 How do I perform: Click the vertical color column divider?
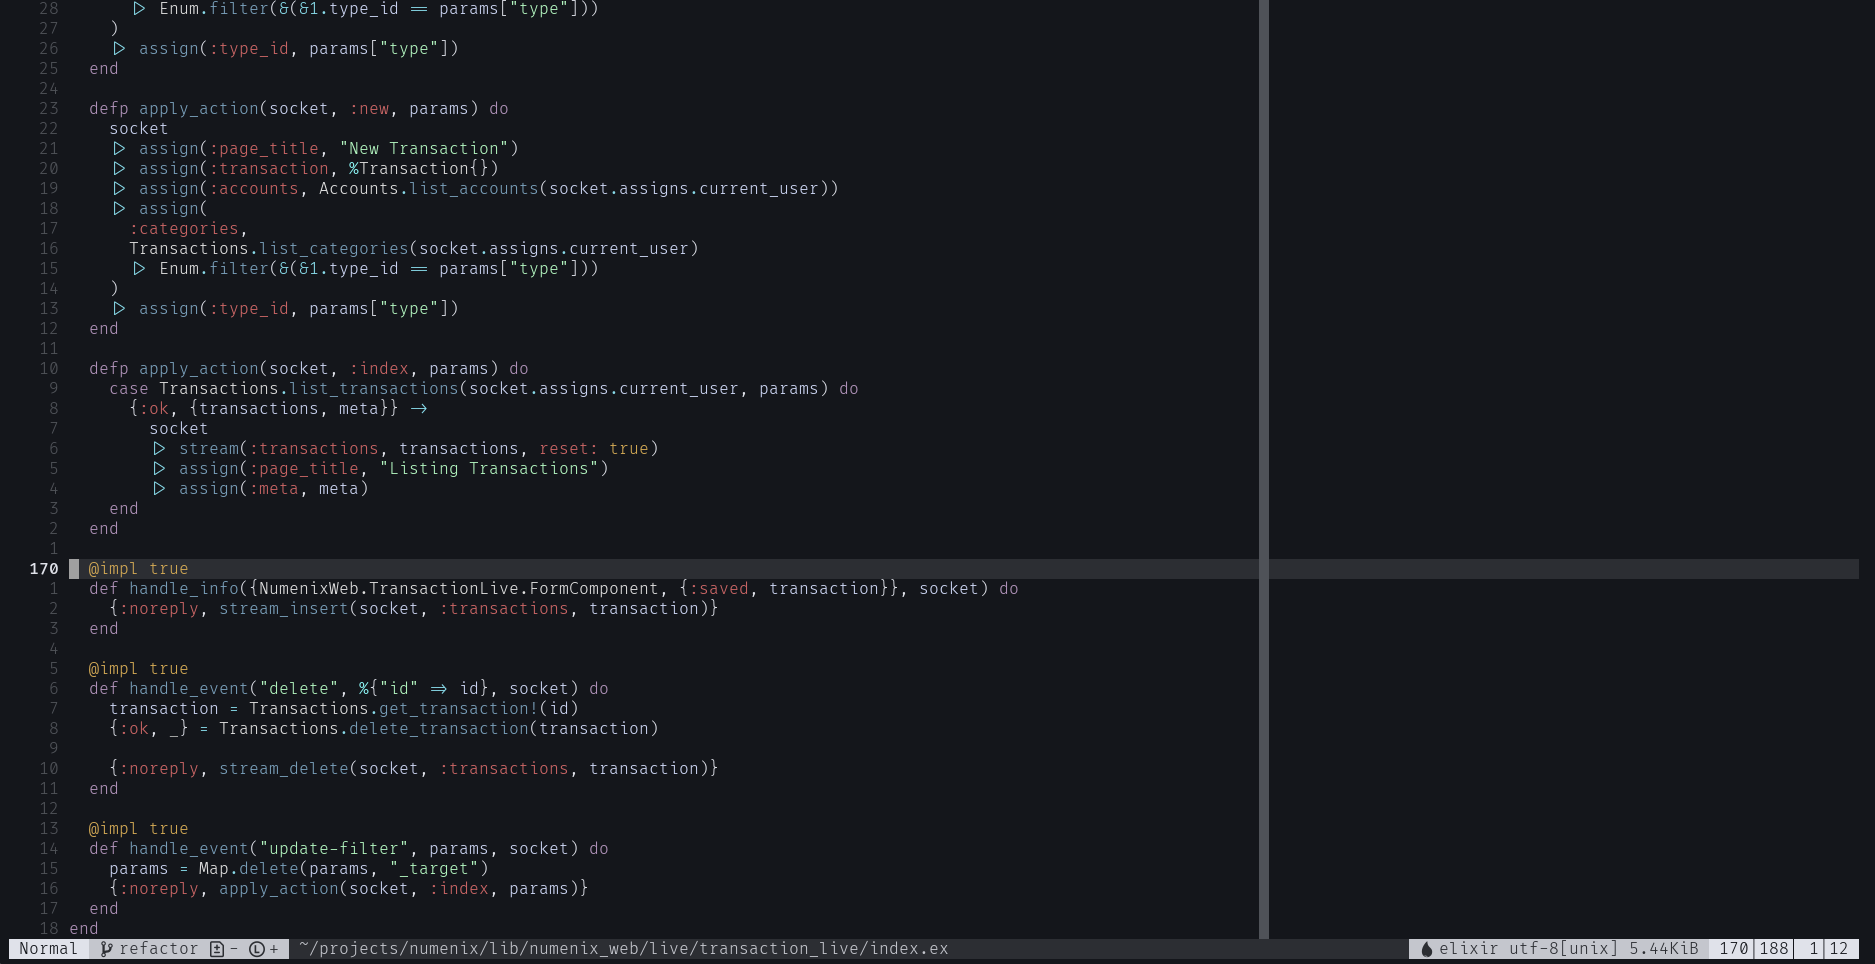pyautogui.click(x=1264, y=470)
